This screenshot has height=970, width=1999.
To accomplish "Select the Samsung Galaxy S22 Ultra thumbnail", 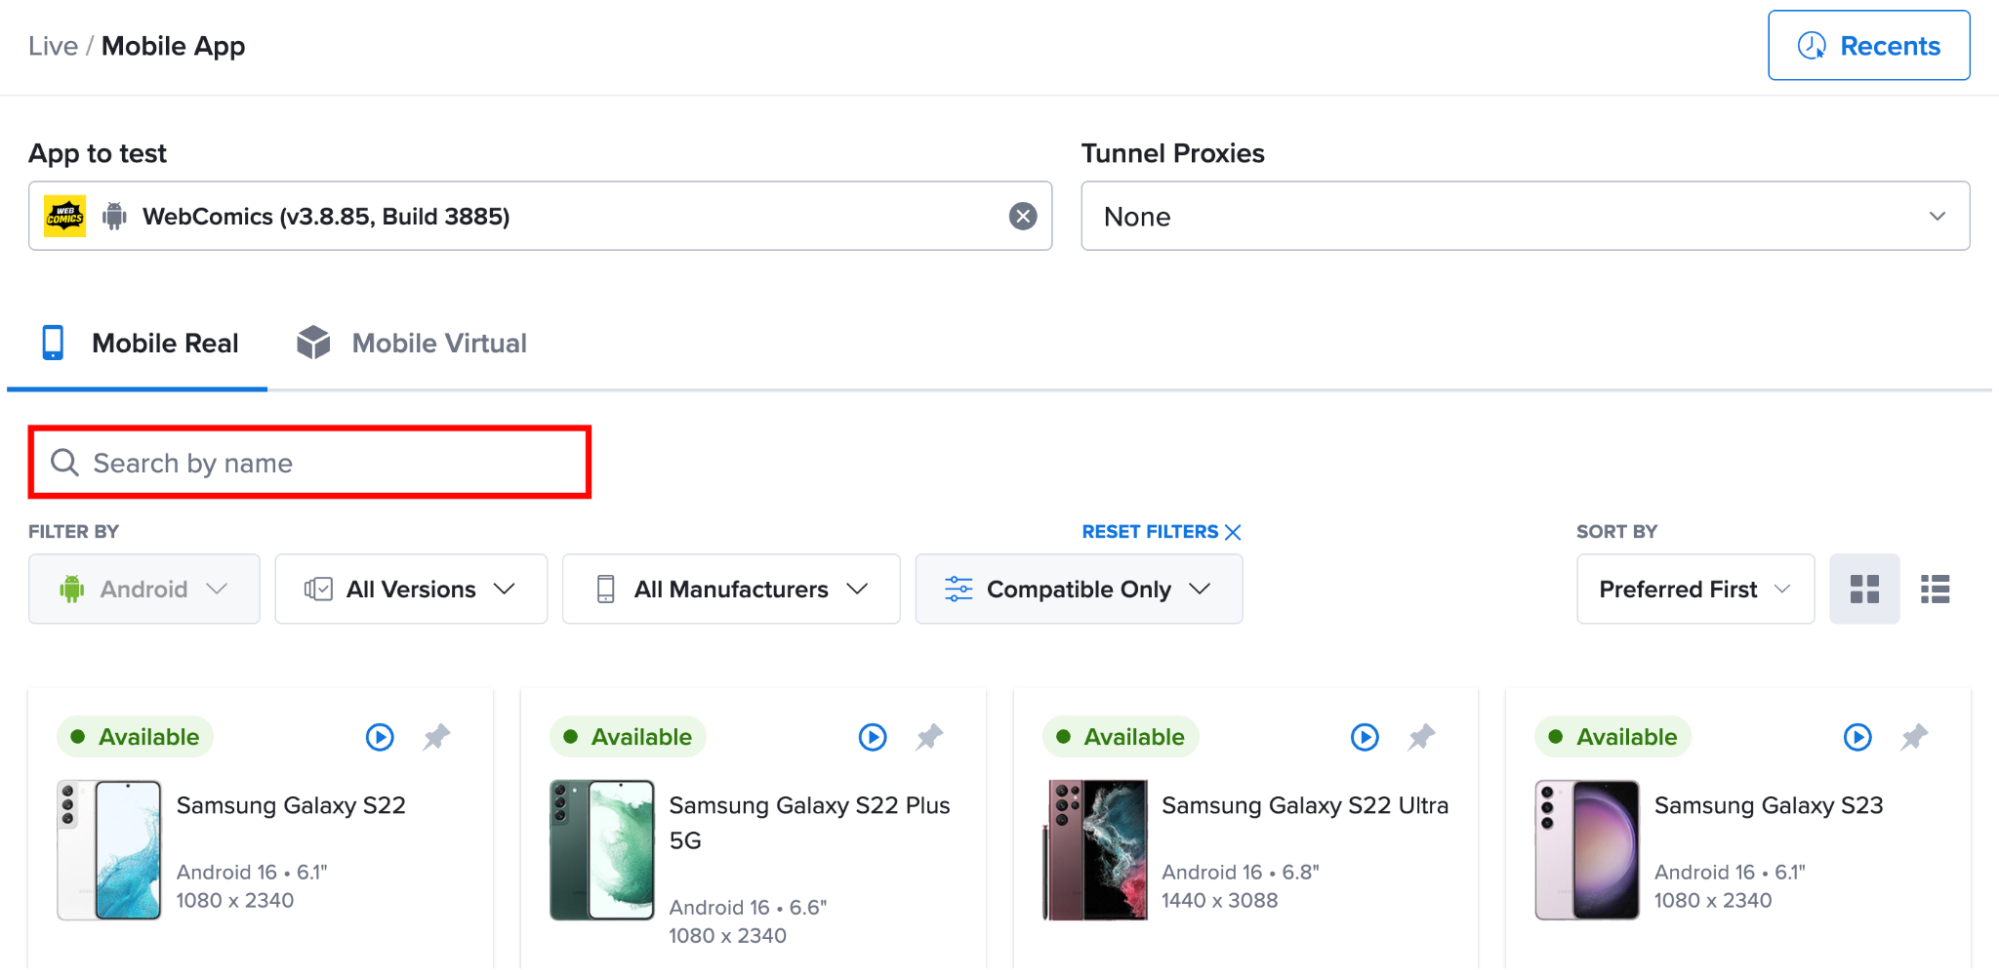I will coord(1095,850).
